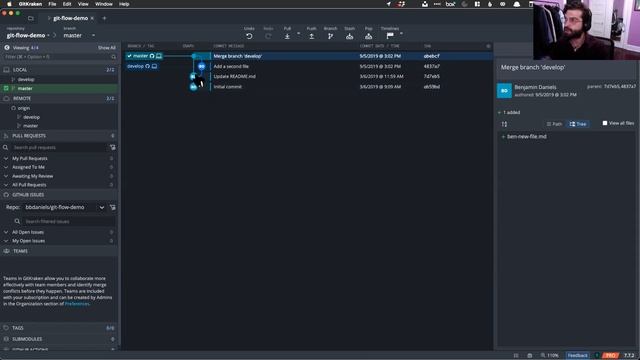Click the Initial commit graph node
640x360 pixels.
click(x=193, y=87)
